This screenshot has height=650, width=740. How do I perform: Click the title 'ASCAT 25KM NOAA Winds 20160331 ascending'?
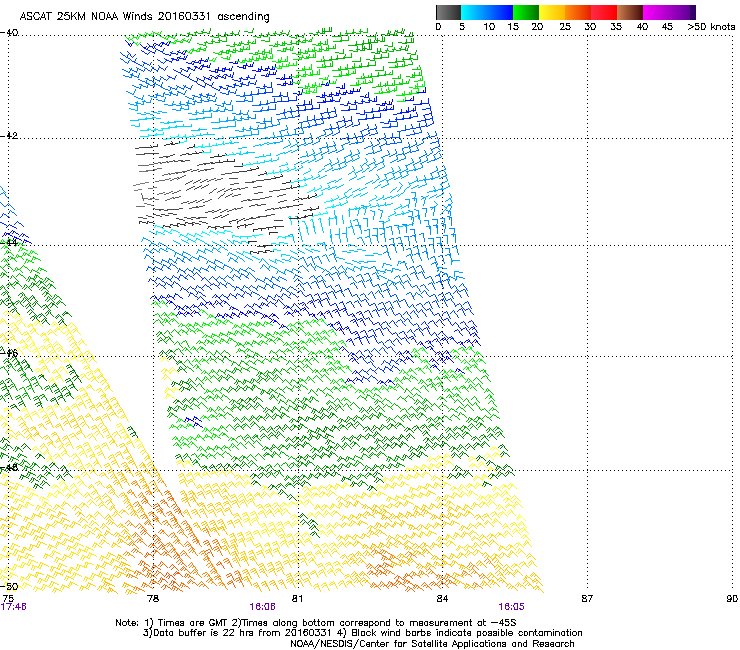[x=144, y=17]
